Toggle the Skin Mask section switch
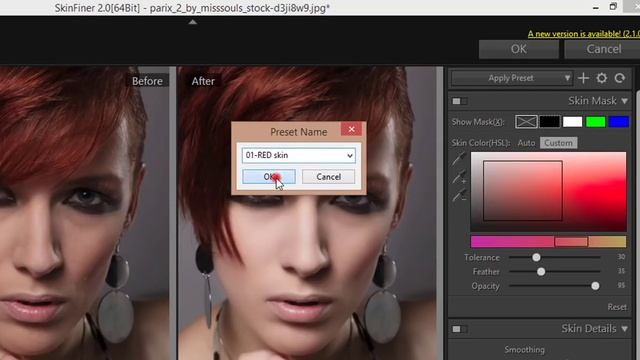Viewport: 640px width, 360px height. pos(459,101)
